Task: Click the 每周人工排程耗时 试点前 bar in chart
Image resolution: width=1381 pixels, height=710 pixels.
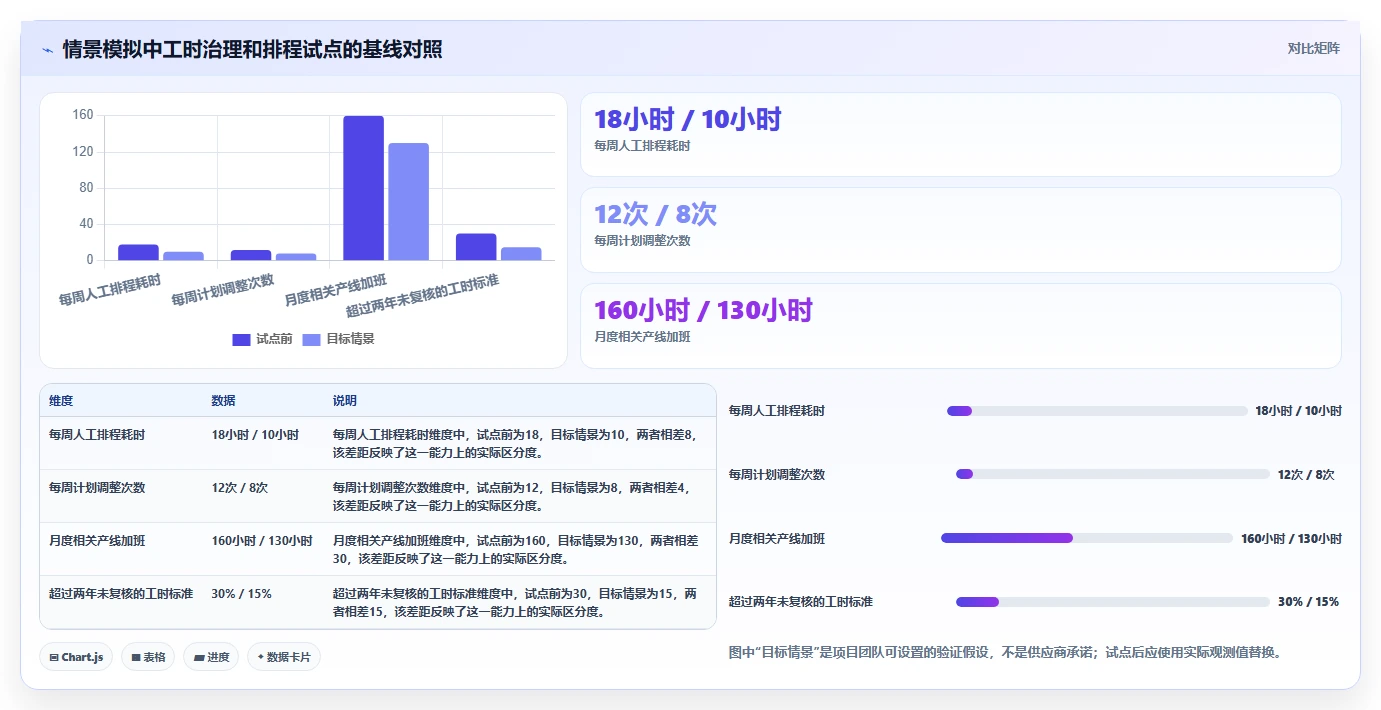Action: coord(138,252)
